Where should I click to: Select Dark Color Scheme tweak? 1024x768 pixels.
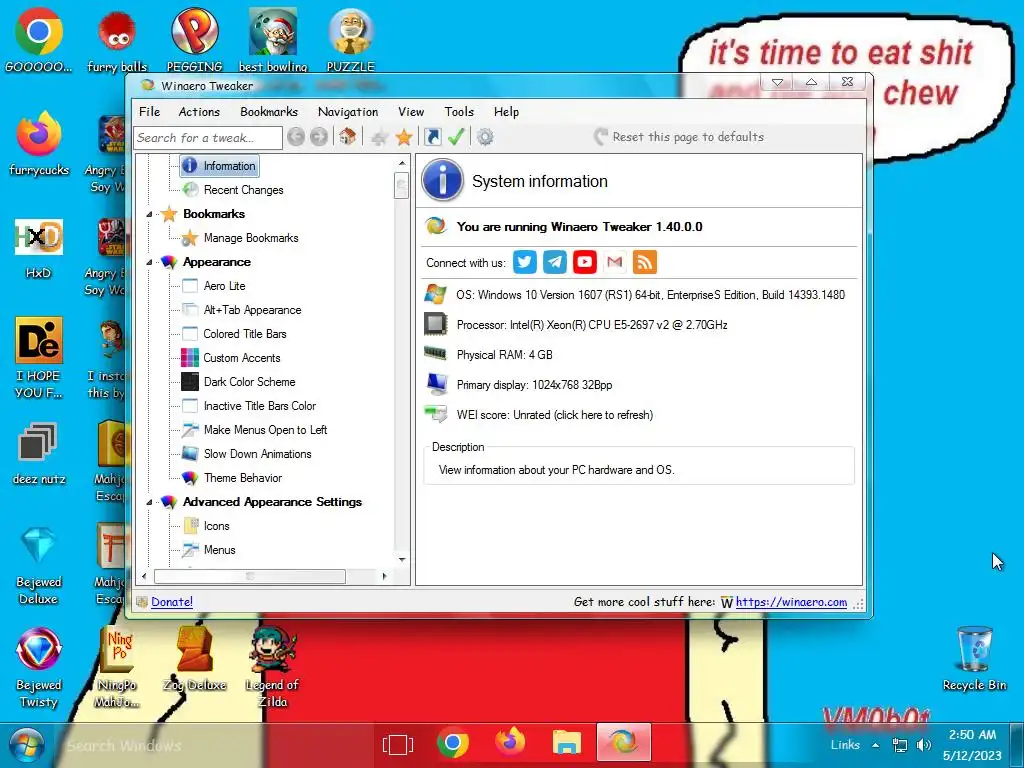[249, 382]
